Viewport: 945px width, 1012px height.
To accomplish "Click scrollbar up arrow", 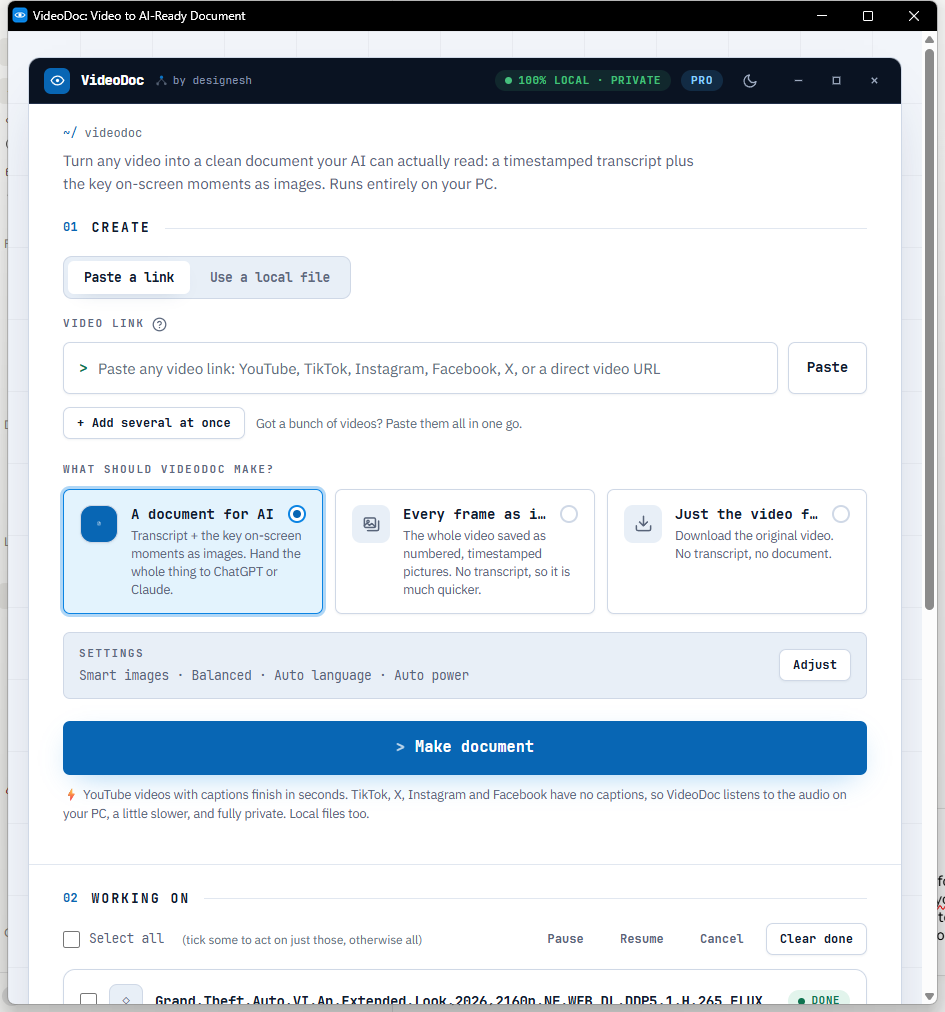I will pos(930,40).
